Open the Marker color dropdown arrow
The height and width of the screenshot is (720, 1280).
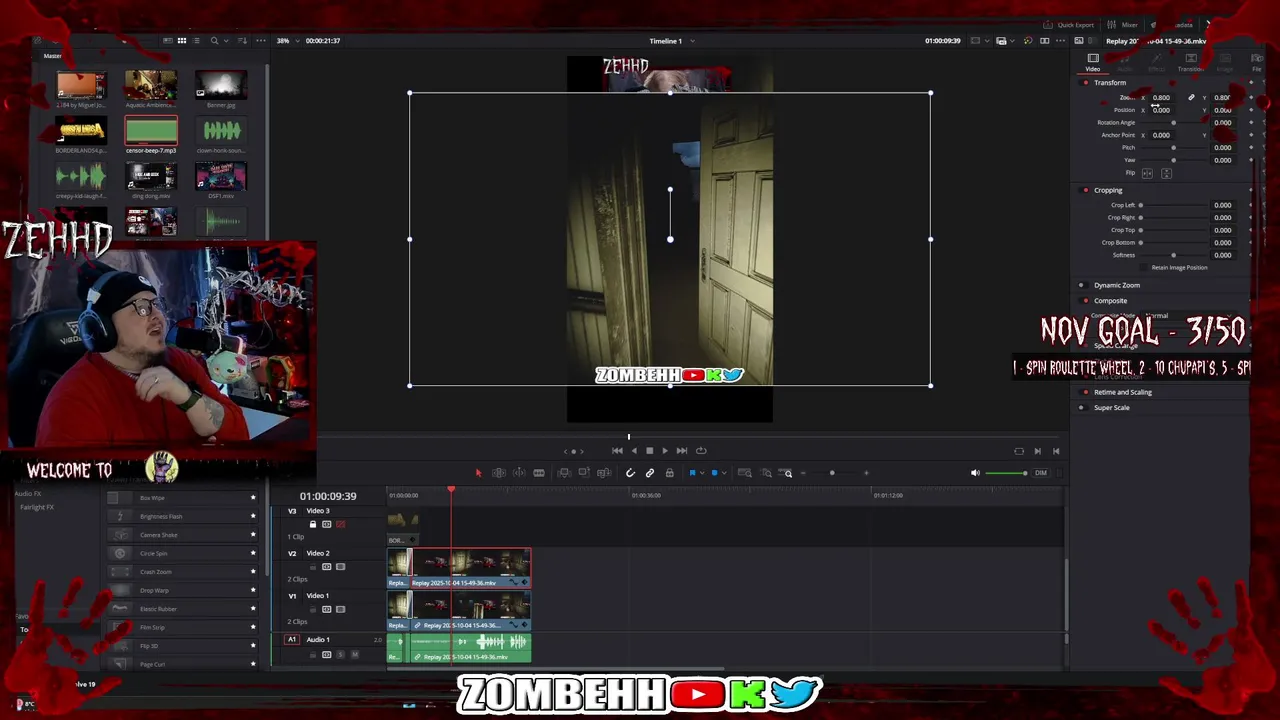click(724, 473)
